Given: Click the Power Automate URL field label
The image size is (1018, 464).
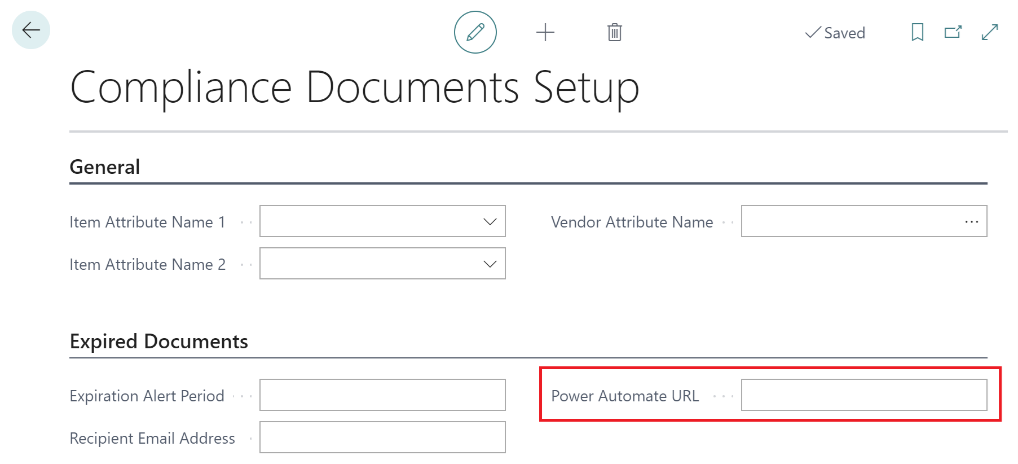Looking at the screenshot, I should tap(625, 396).
